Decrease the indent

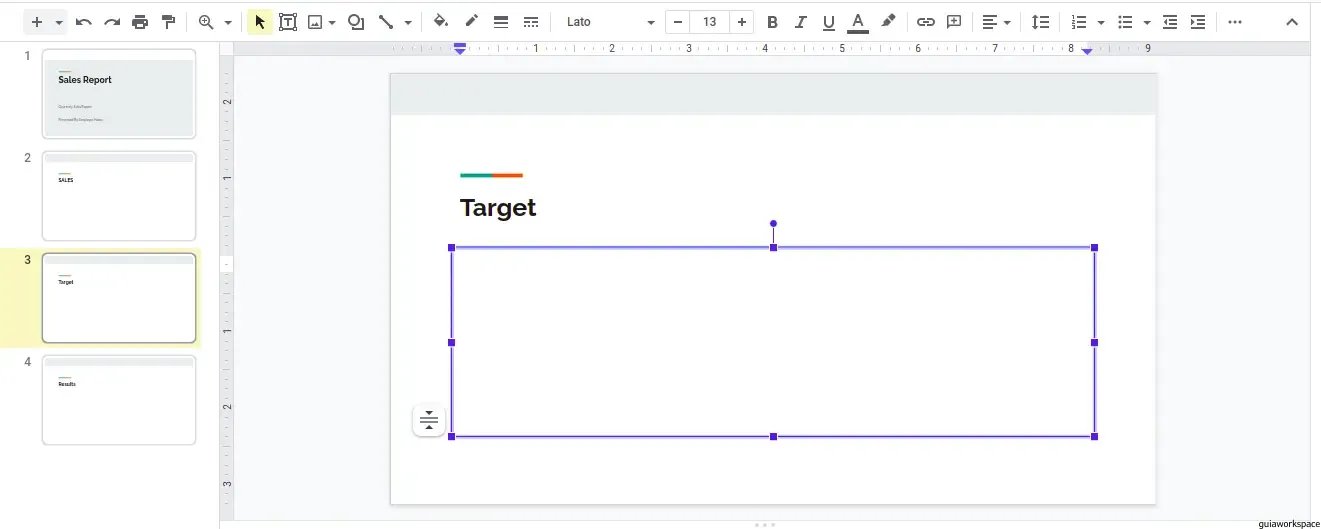pos(1170,22)
